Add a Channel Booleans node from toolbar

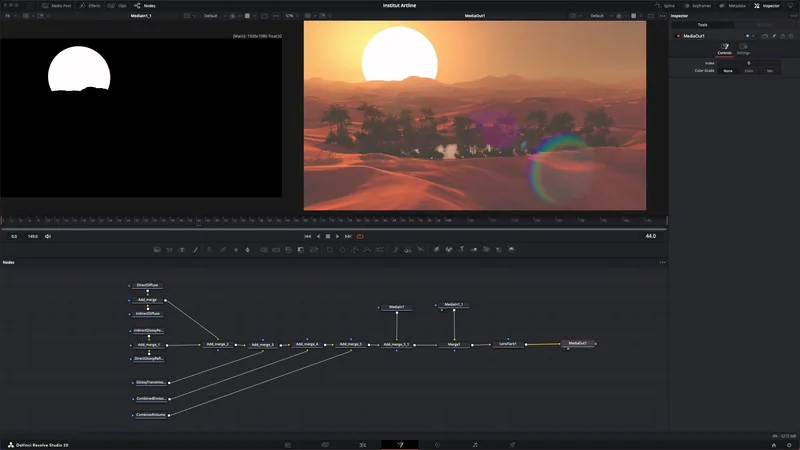(276, 249)
